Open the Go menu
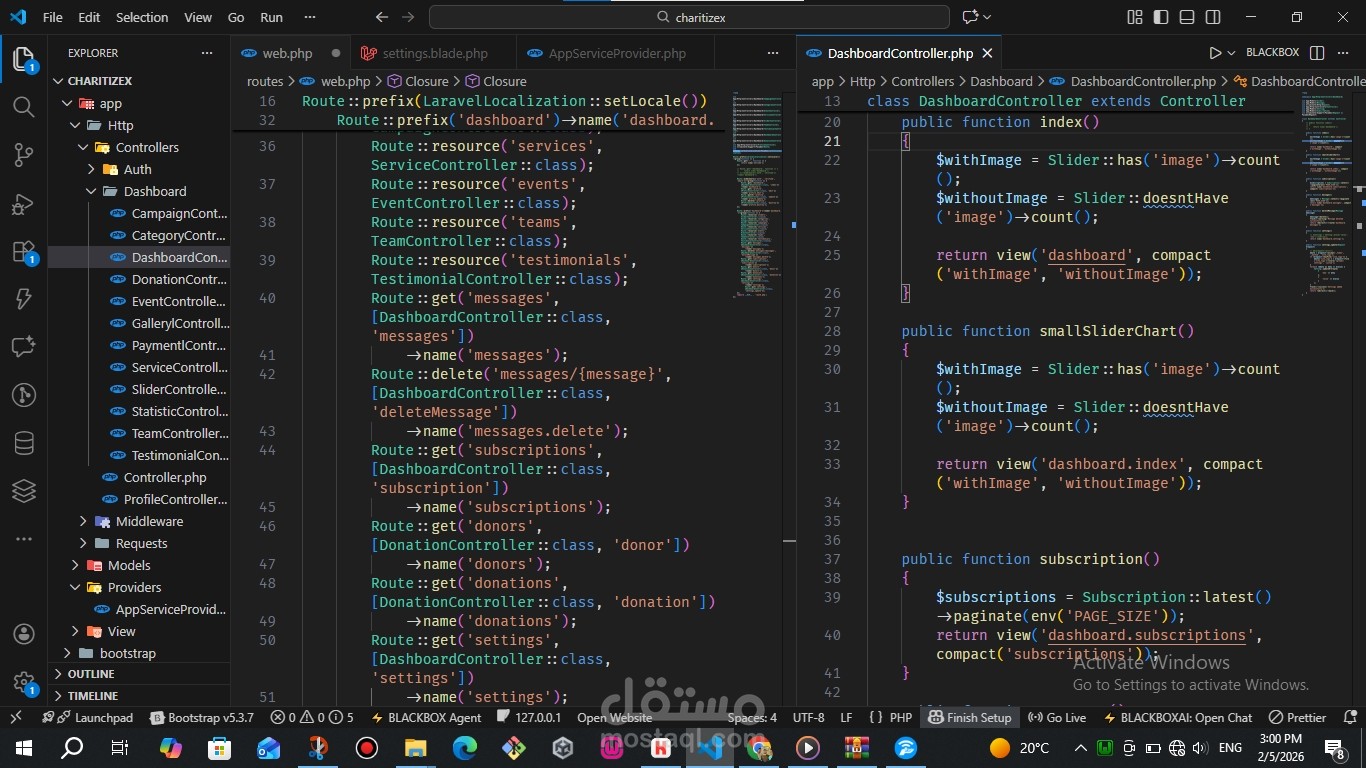 pos(236,17)
